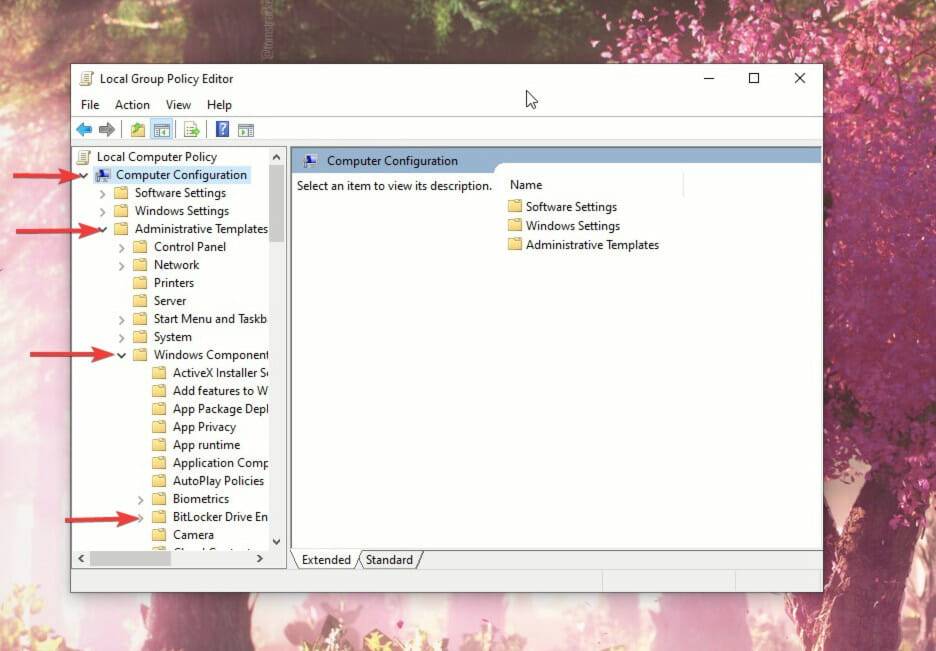Expand the Control Panel tree node
Image resolution: width=936 pixels, height=651 pixels.
point(119,247)
